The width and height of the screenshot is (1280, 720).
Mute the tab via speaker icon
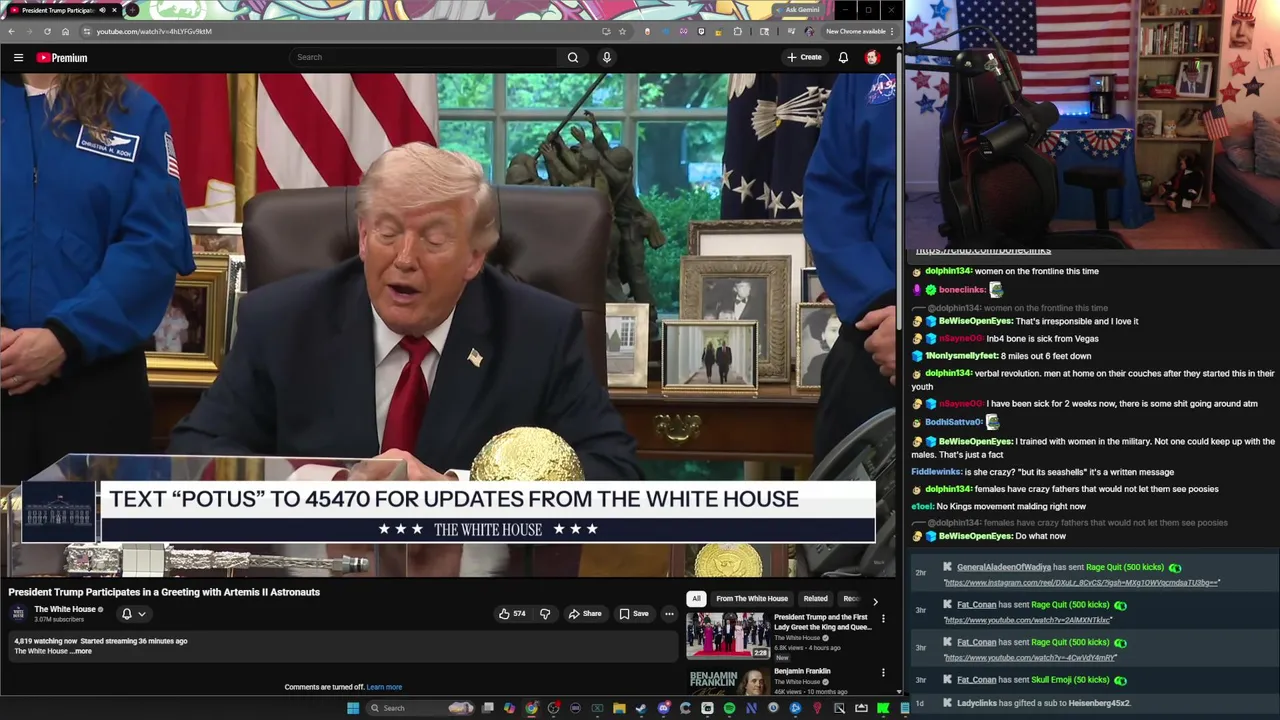(x=102, y=10)
